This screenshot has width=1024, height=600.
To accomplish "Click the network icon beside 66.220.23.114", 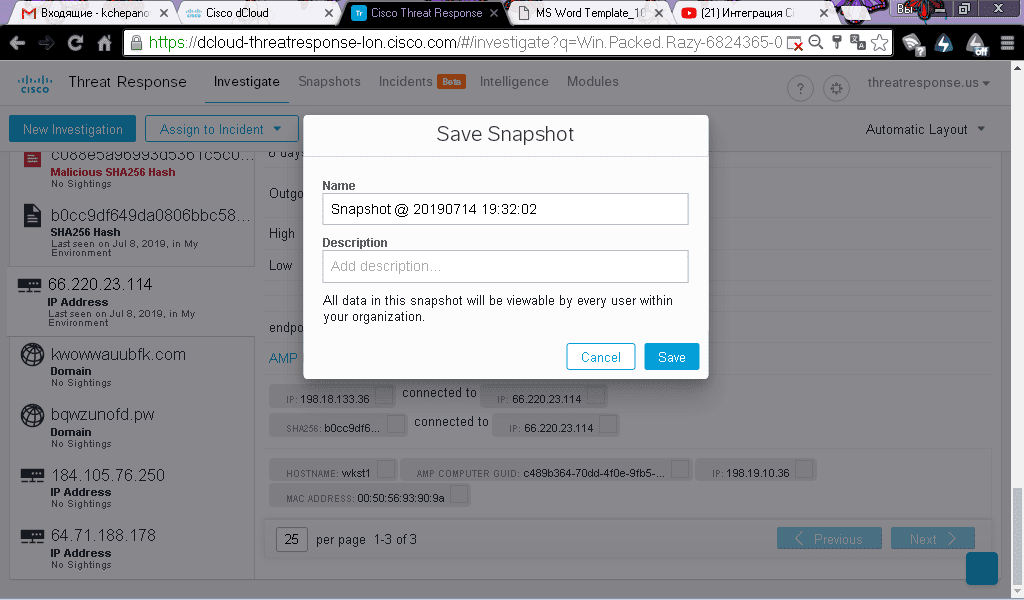I will (29, 285).
